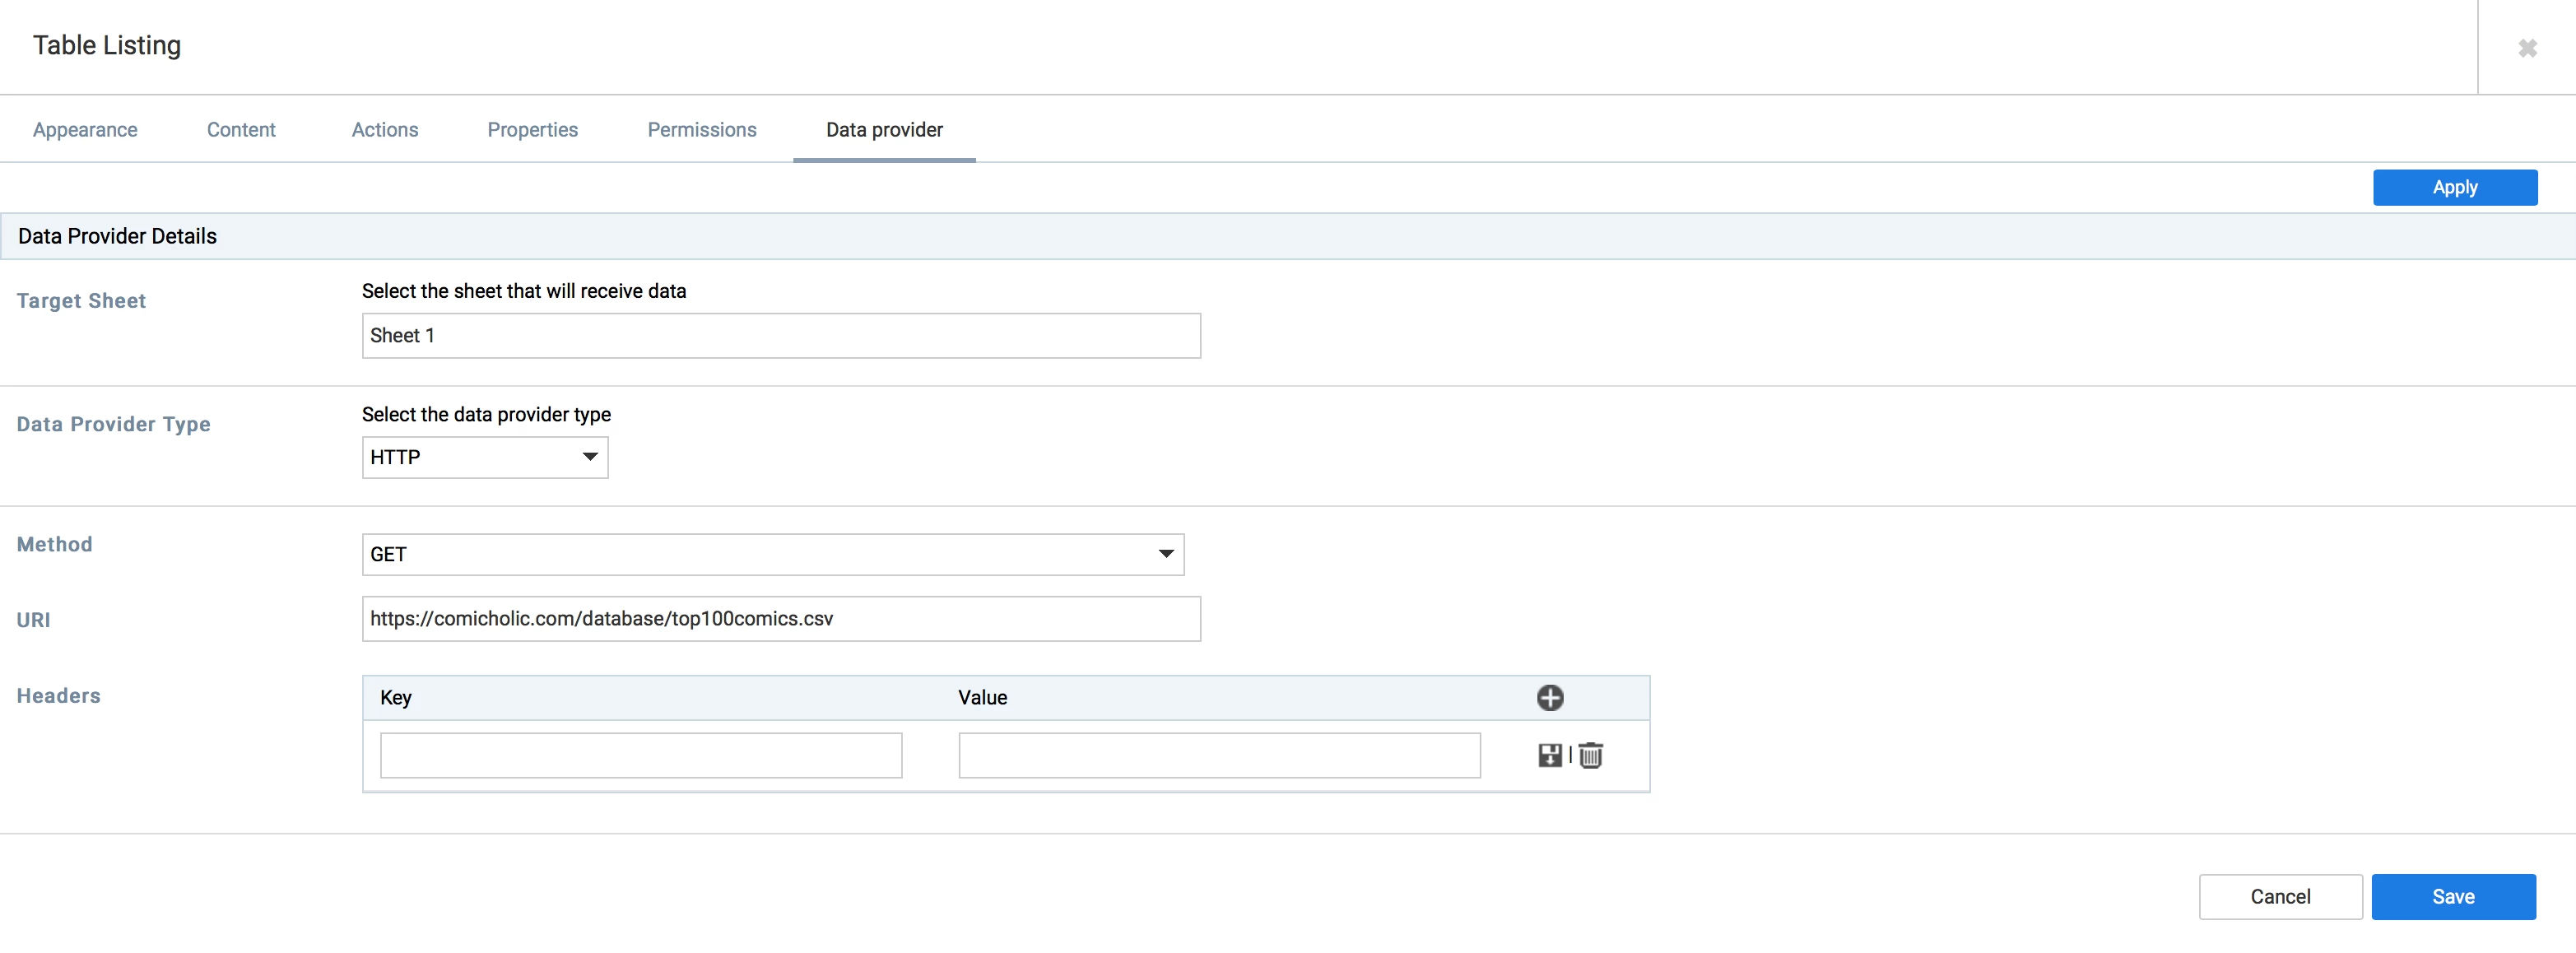This screenshot has width=2576, height=953.
Task: Click the header Value input box
Action: click(x=1219, y=755)
